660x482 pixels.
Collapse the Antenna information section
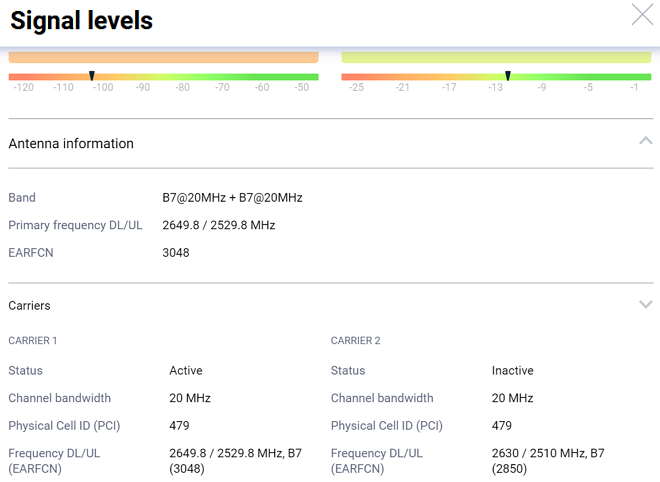(645, 141)
